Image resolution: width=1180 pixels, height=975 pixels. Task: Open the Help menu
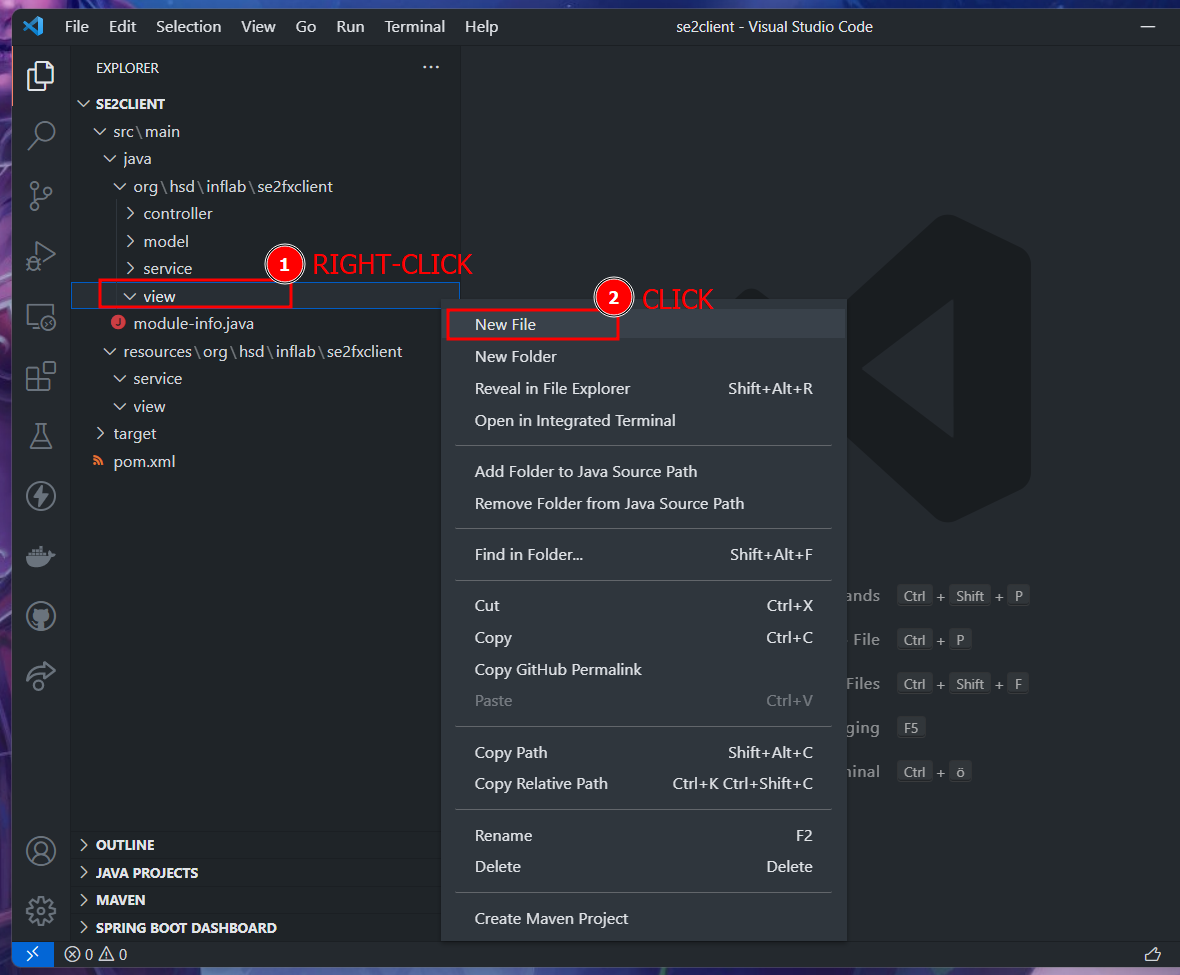(x=481, y=26)
